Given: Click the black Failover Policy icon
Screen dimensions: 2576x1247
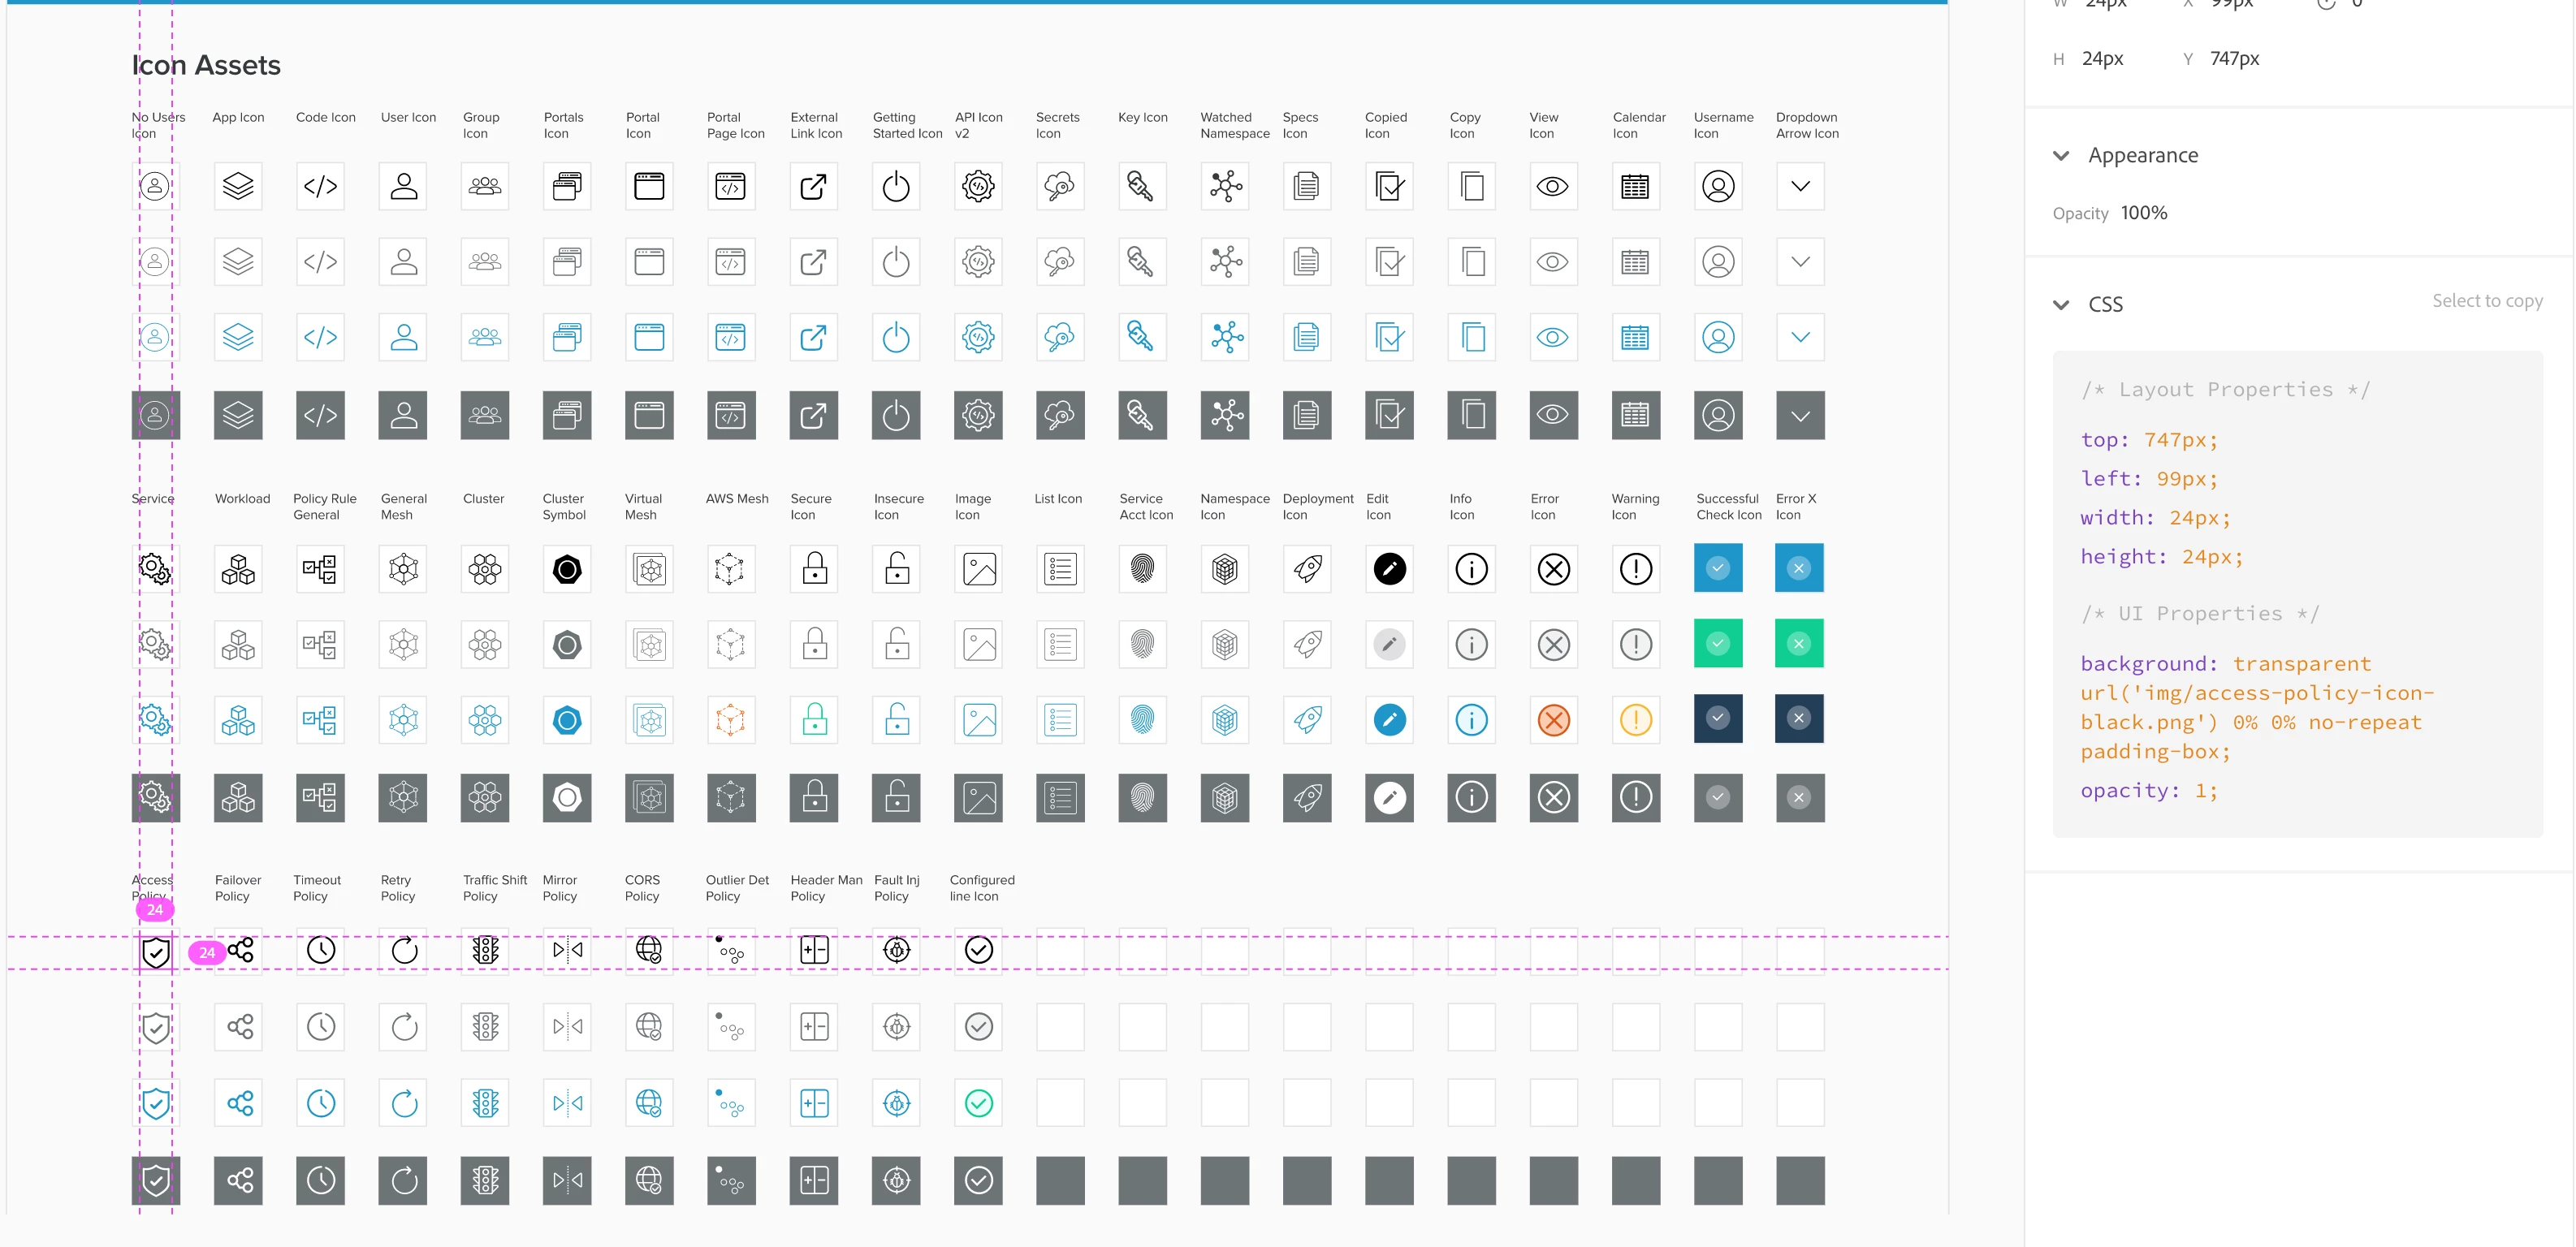Looking at the screenshot, I should [x=240, y=950].
